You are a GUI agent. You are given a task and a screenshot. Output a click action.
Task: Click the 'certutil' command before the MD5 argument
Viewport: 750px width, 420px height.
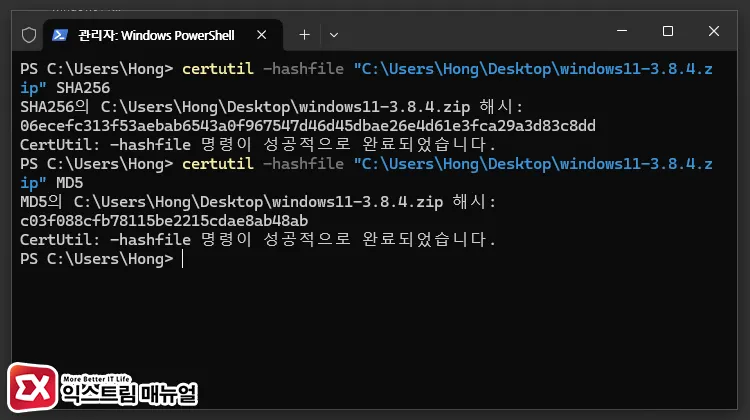[218, 164]
